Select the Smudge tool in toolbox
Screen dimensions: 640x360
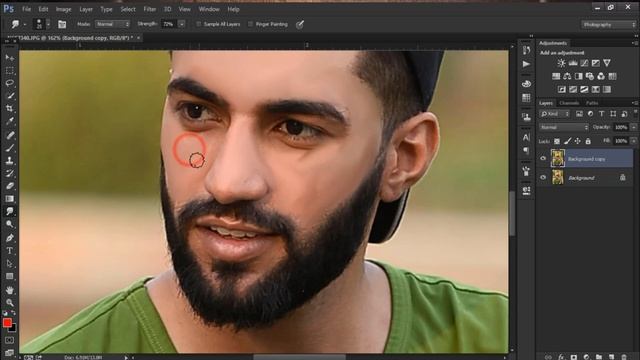[10, 211]
